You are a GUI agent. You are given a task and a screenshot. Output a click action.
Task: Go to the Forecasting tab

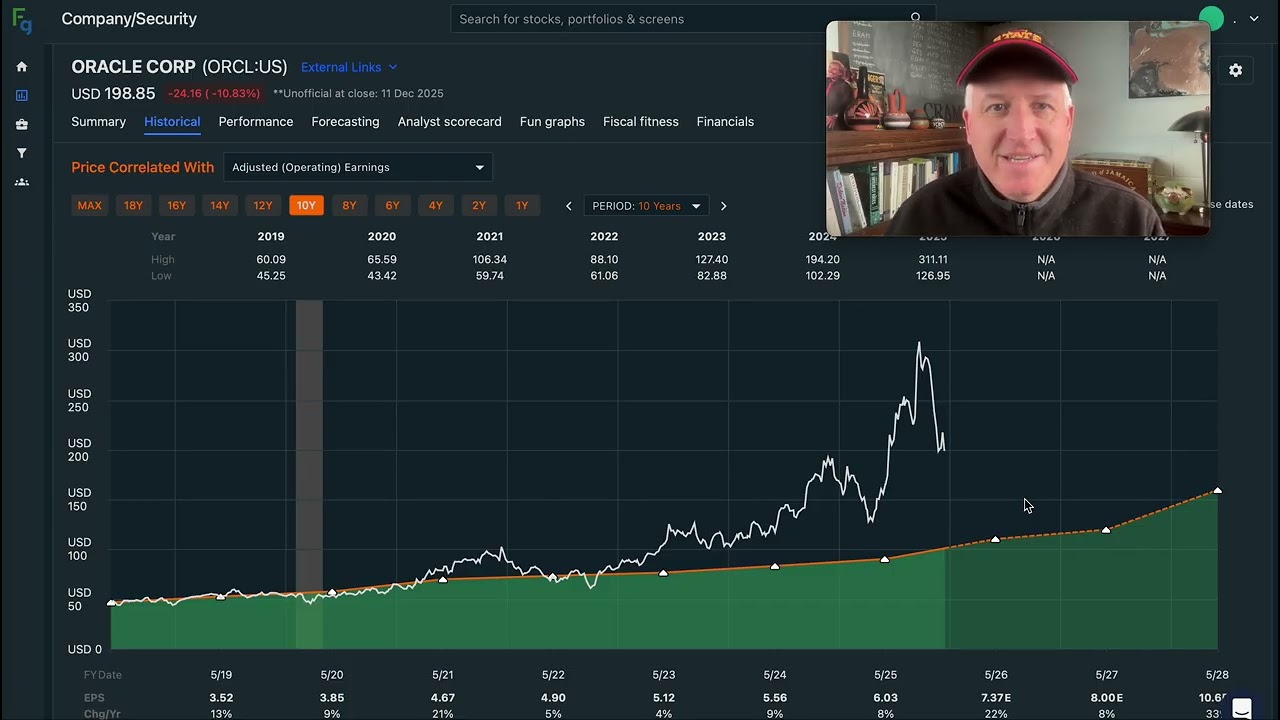pyautogui.click(x=345, y=122)
